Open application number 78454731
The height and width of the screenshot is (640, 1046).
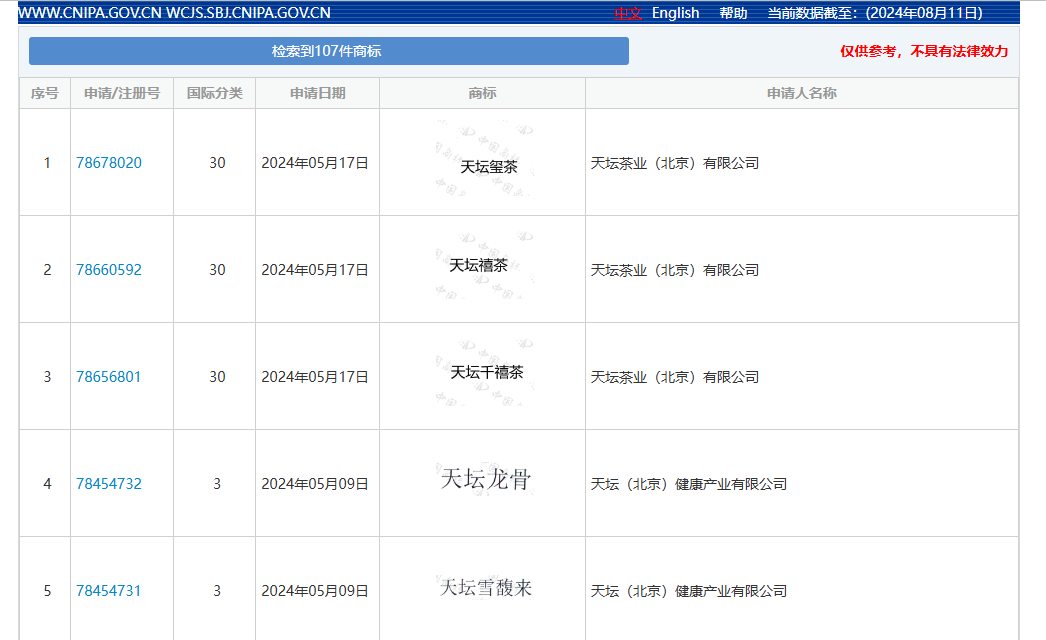pyautogui.click(x=109, y=591)
